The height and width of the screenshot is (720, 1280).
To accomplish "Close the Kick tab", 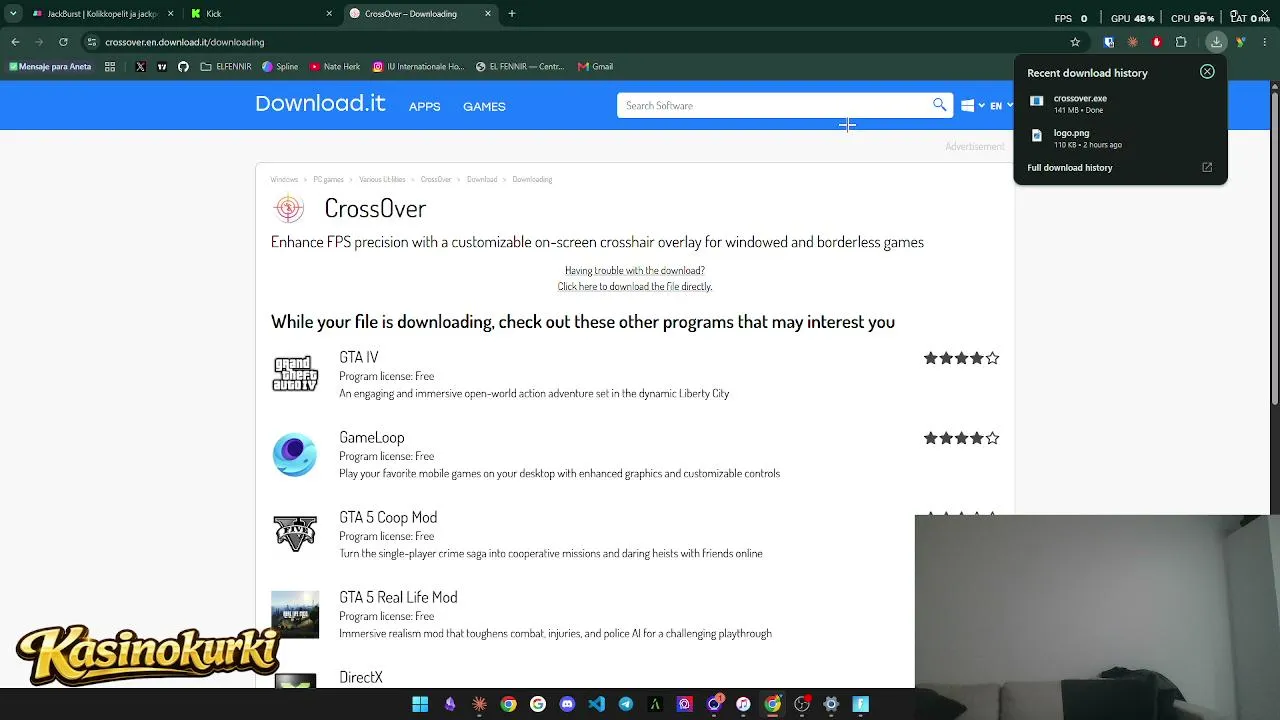I will 329,14.
